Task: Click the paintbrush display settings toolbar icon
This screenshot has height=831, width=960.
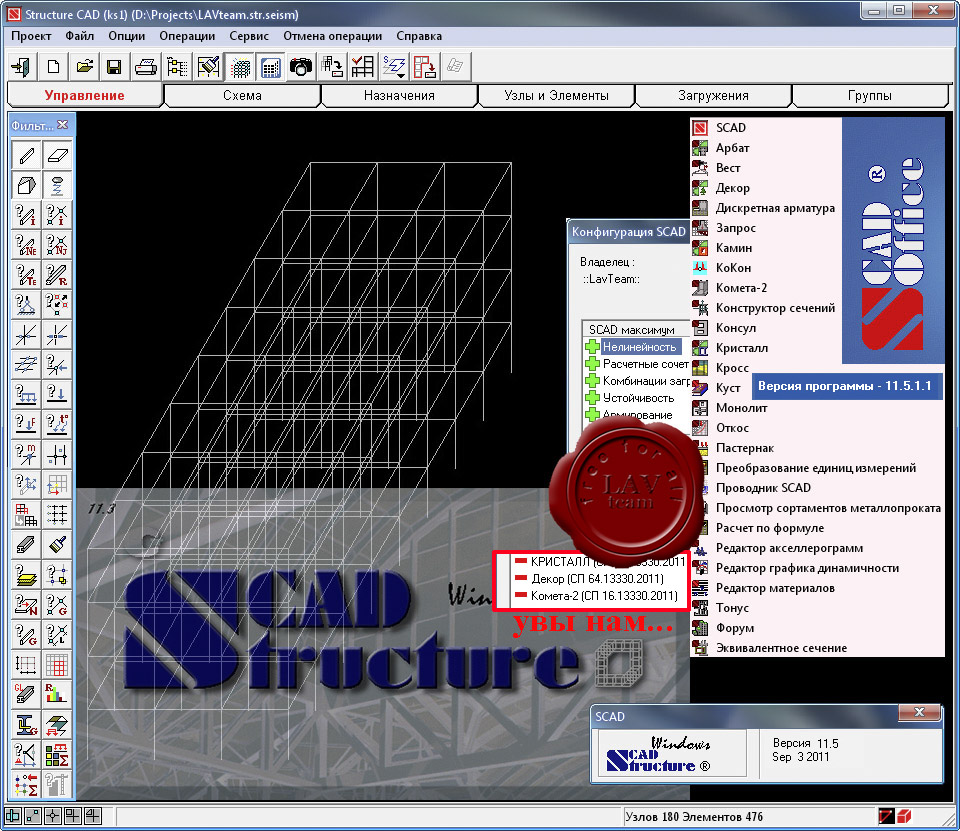Action: point(208,66)
